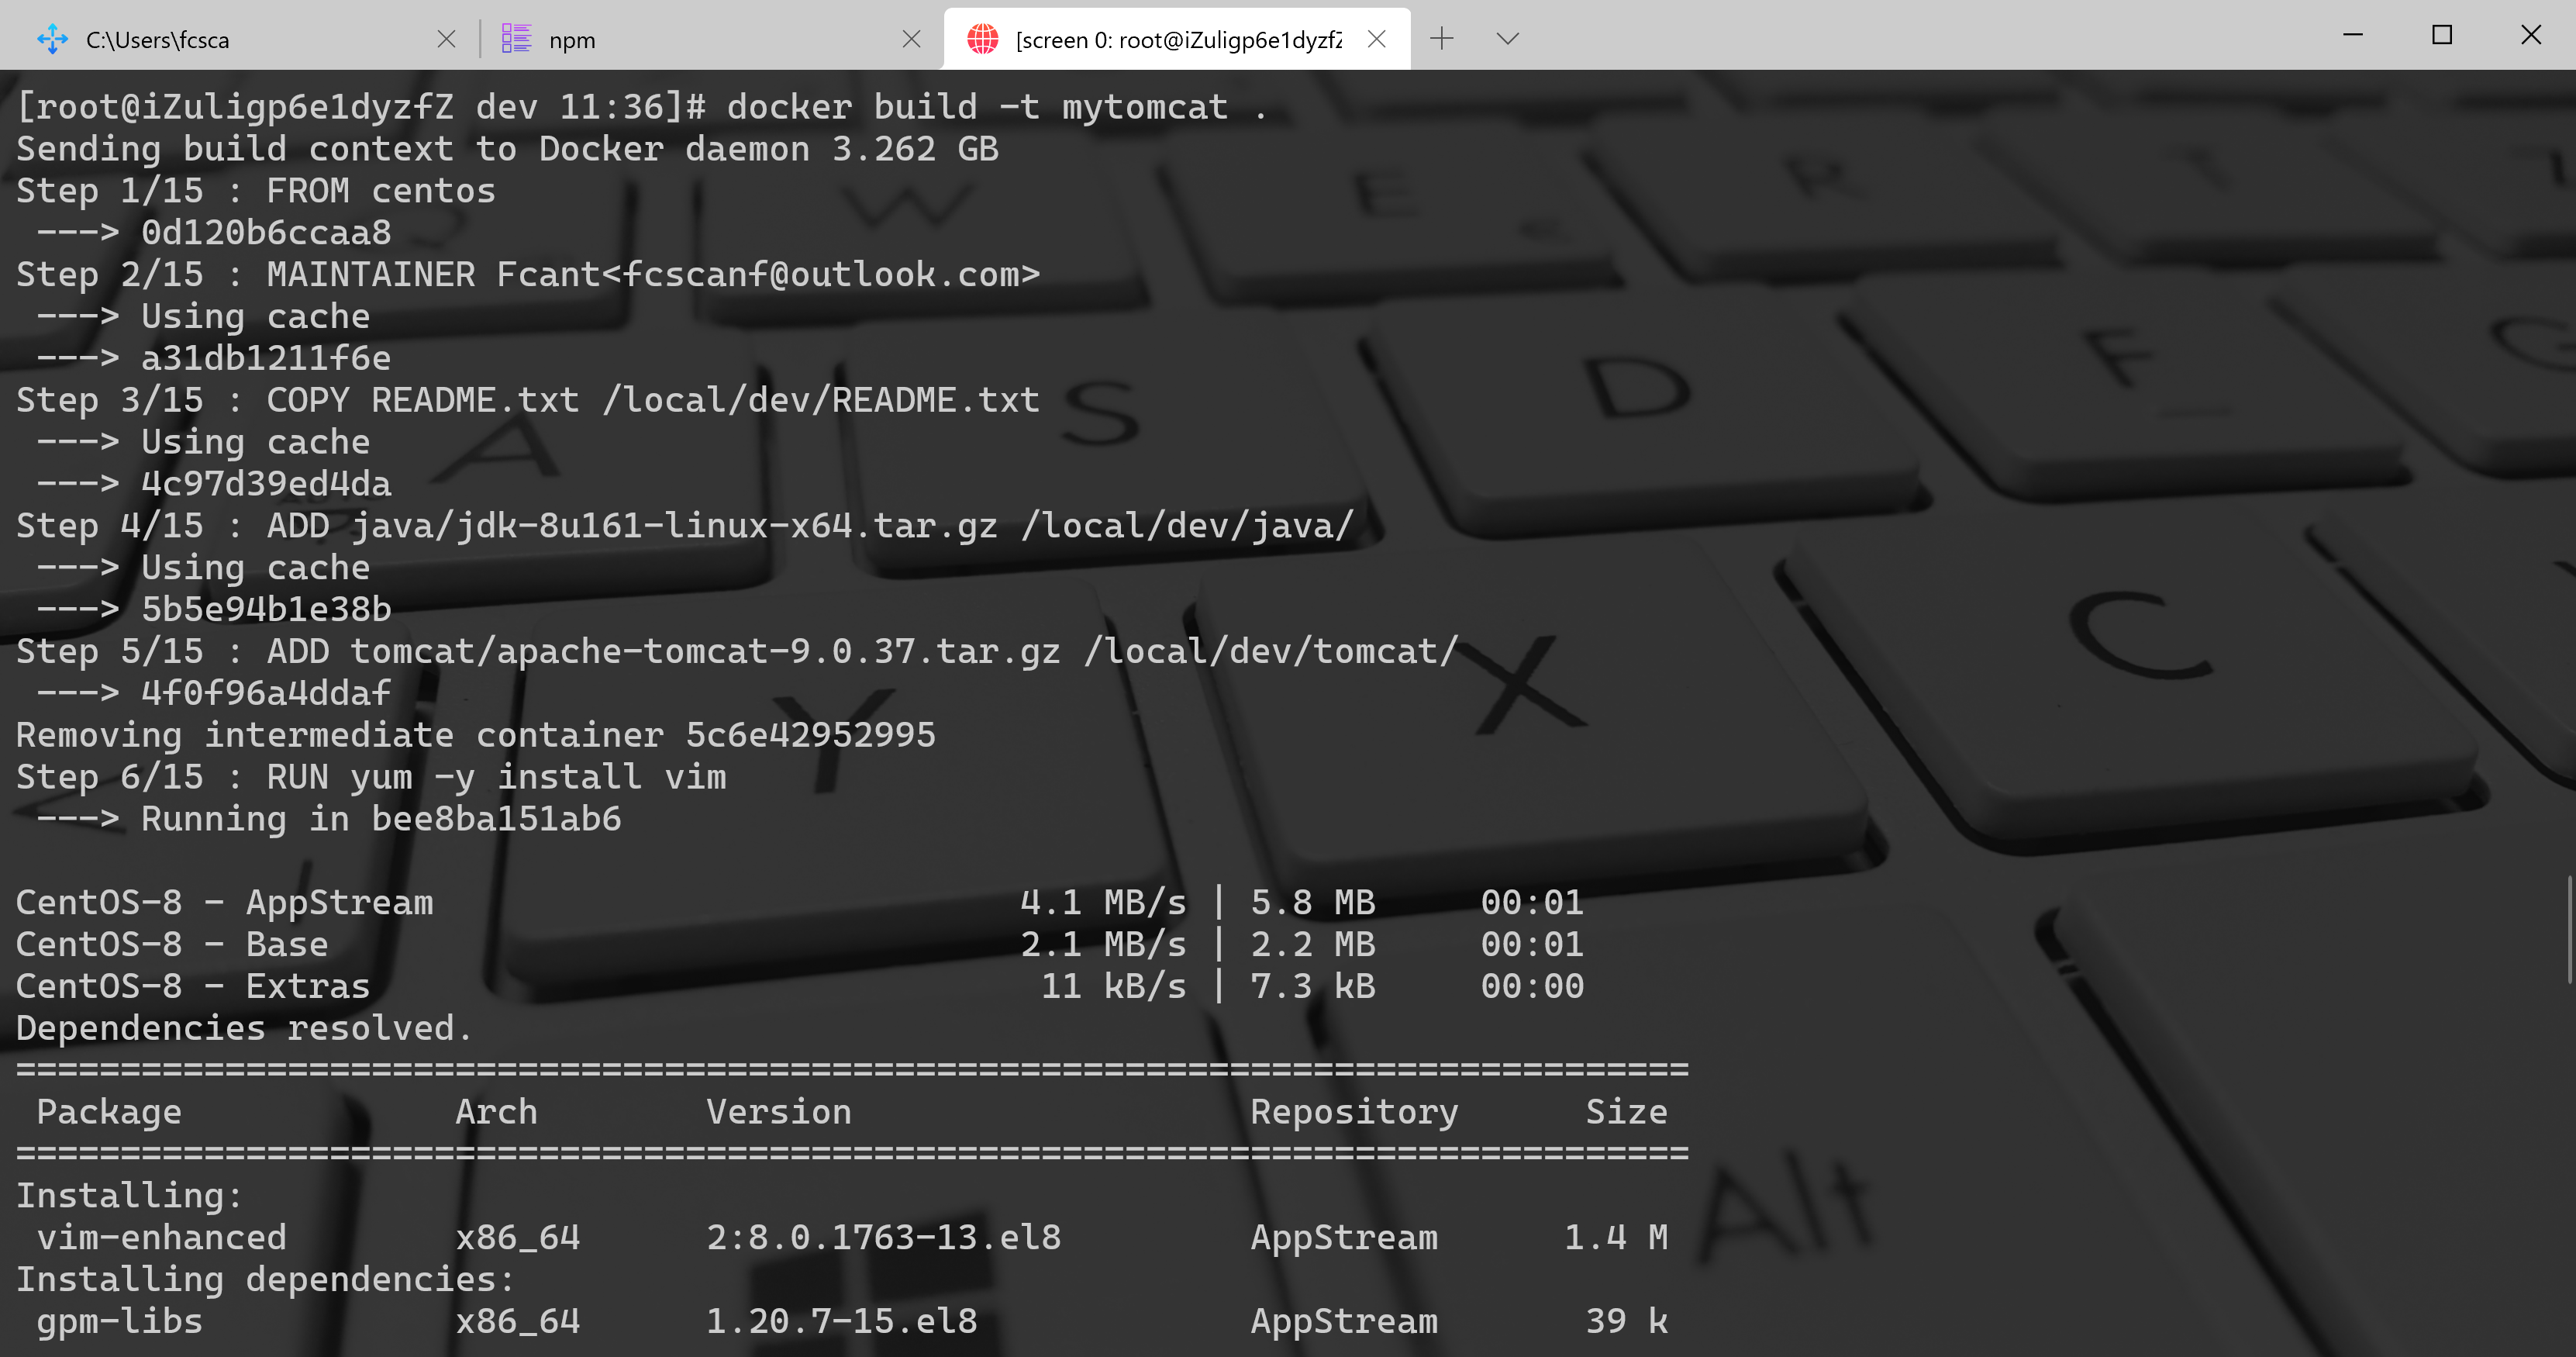Click the vertical scrollbar thumb
Viewport: 2576px width, 1357px height.
pos(2570,930)
